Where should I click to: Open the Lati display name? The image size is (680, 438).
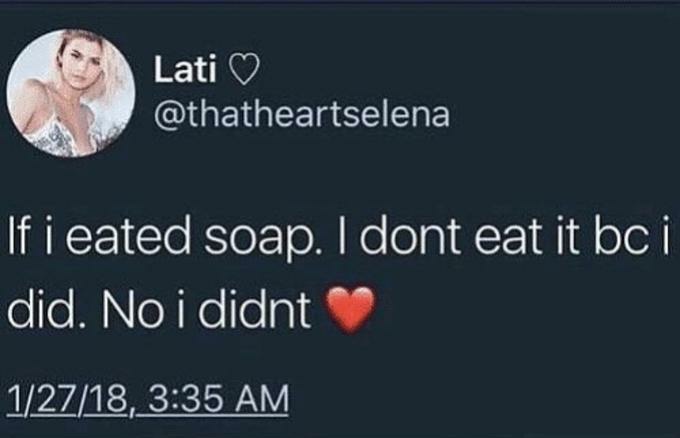pos(185,70)
